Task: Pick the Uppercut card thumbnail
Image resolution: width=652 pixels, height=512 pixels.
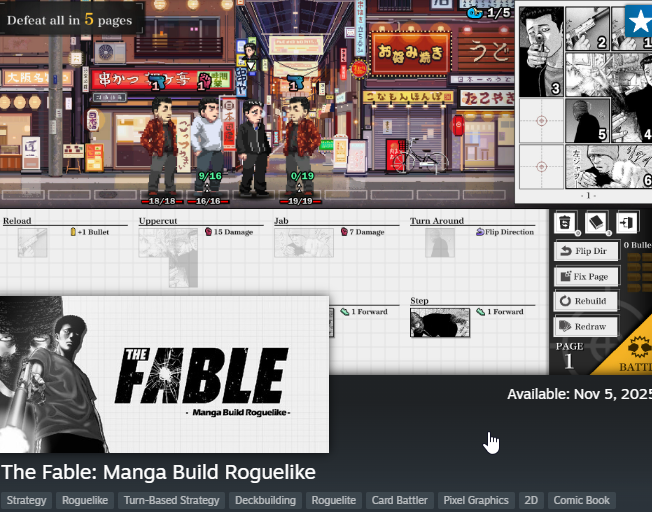Action: 168,258
